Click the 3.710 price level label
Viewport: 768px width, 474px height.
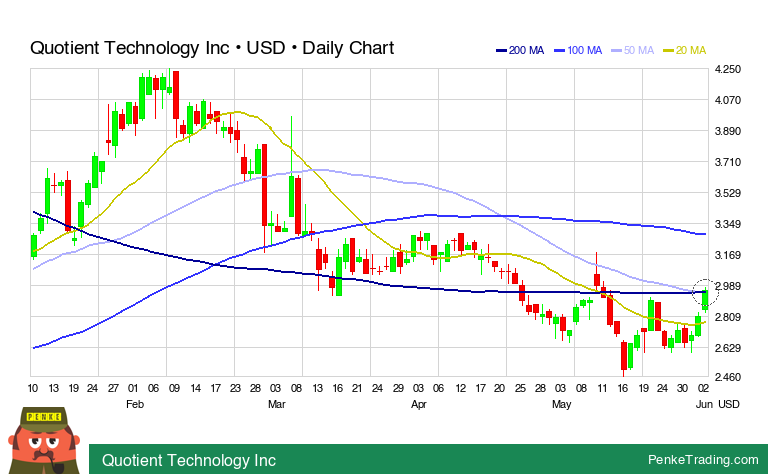point(728,162)
